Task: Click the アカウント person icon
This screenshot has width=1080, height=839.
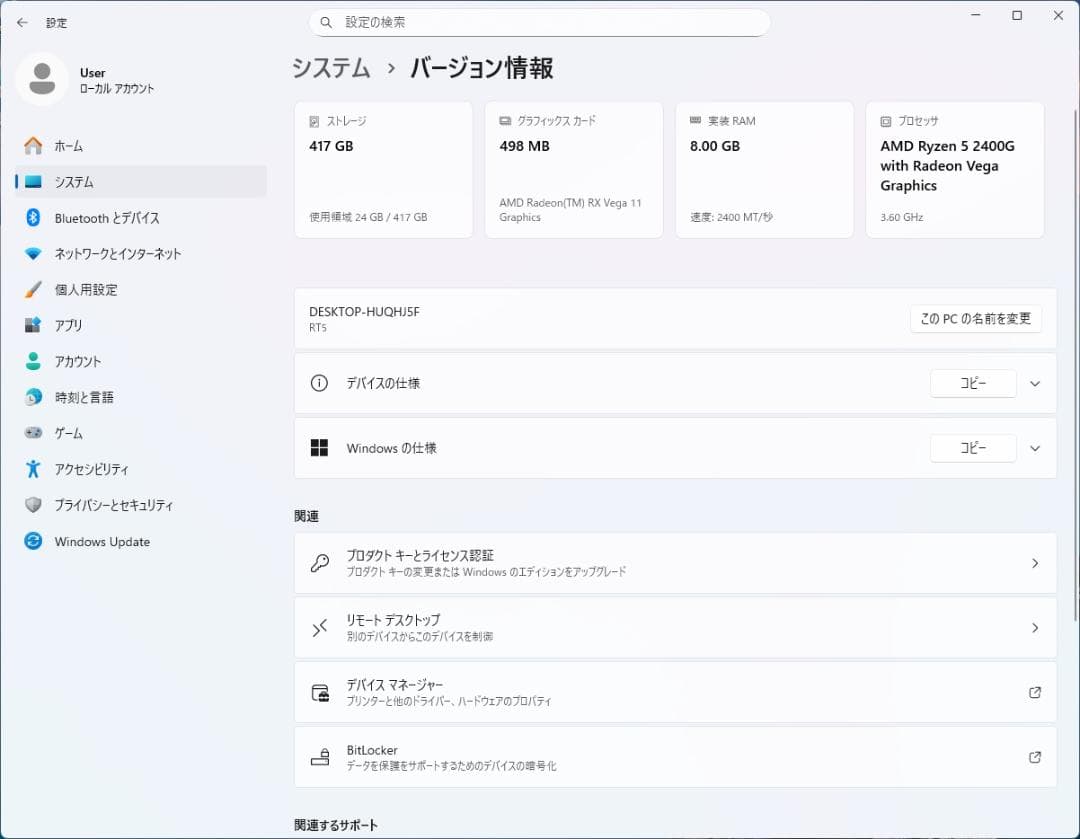Action: [x=33, y=361]
